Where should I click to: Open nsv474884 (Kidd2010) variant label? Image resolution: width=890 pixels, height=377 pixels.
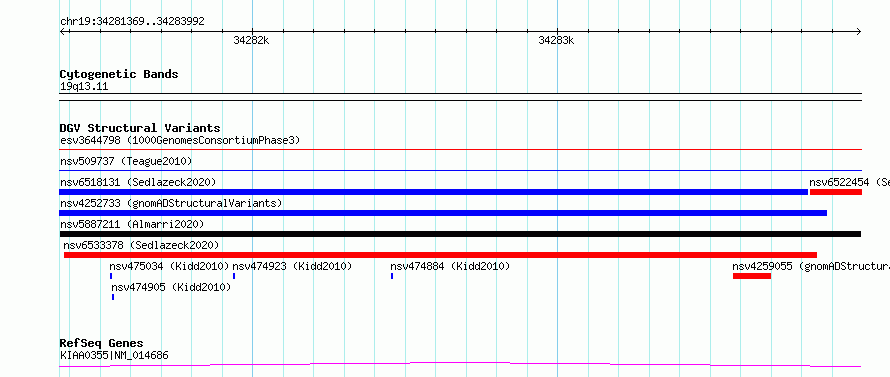450,266
